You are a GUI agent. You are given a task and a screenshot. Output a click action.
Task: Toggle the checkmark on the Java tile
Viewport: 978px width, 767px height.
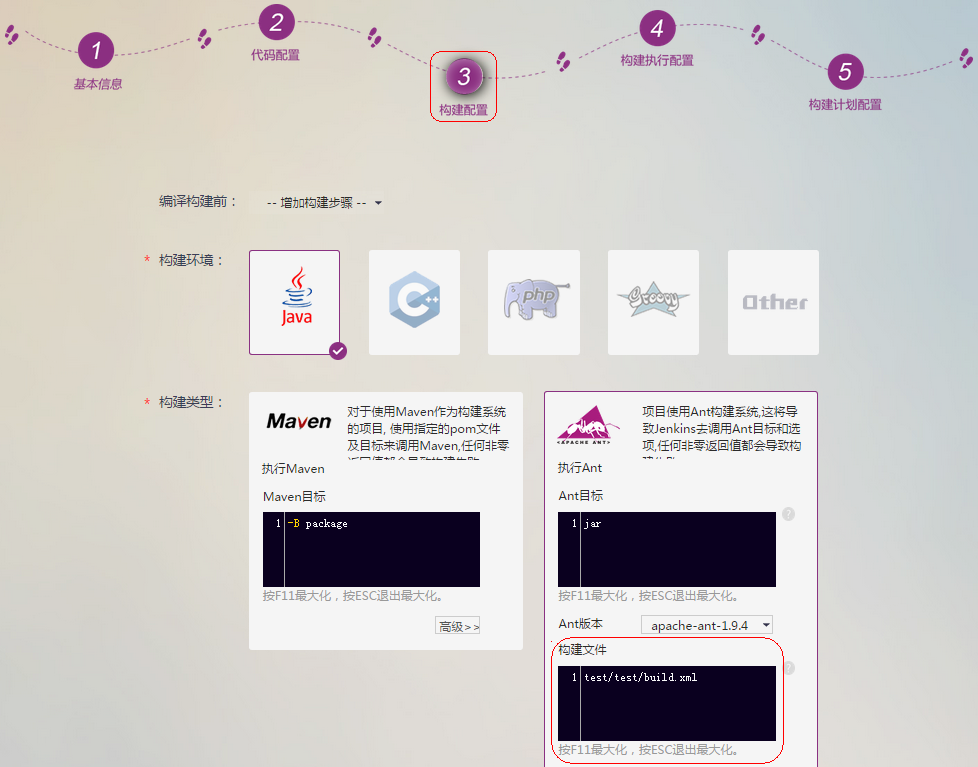pos(338,351)
